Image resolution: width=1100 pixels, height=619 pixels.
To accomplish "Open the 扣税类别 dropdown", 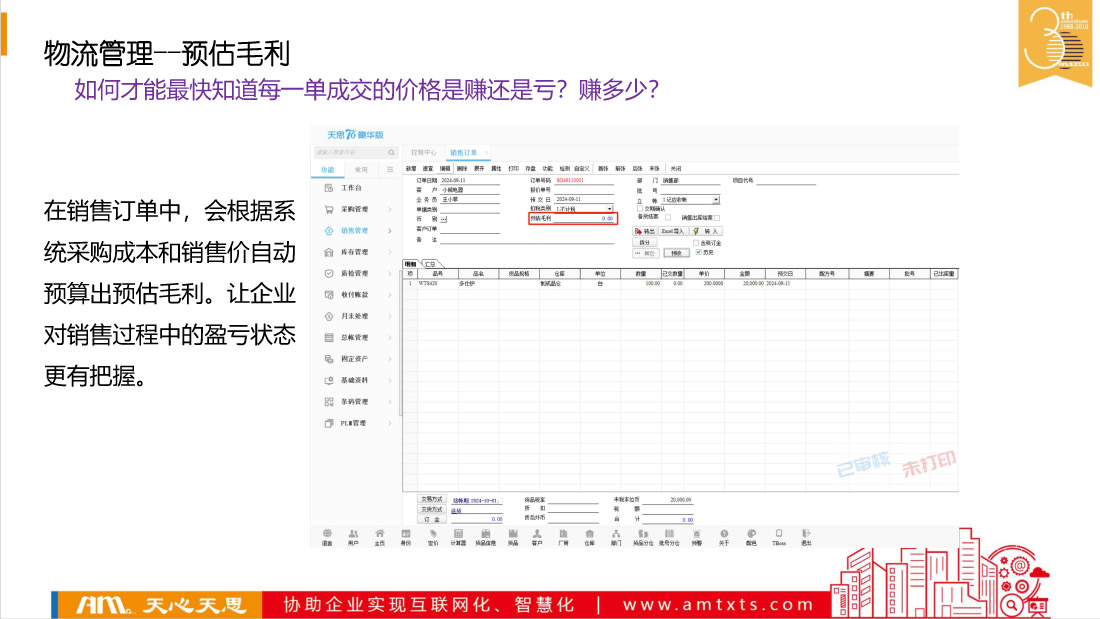I will [x=610, y=208].
